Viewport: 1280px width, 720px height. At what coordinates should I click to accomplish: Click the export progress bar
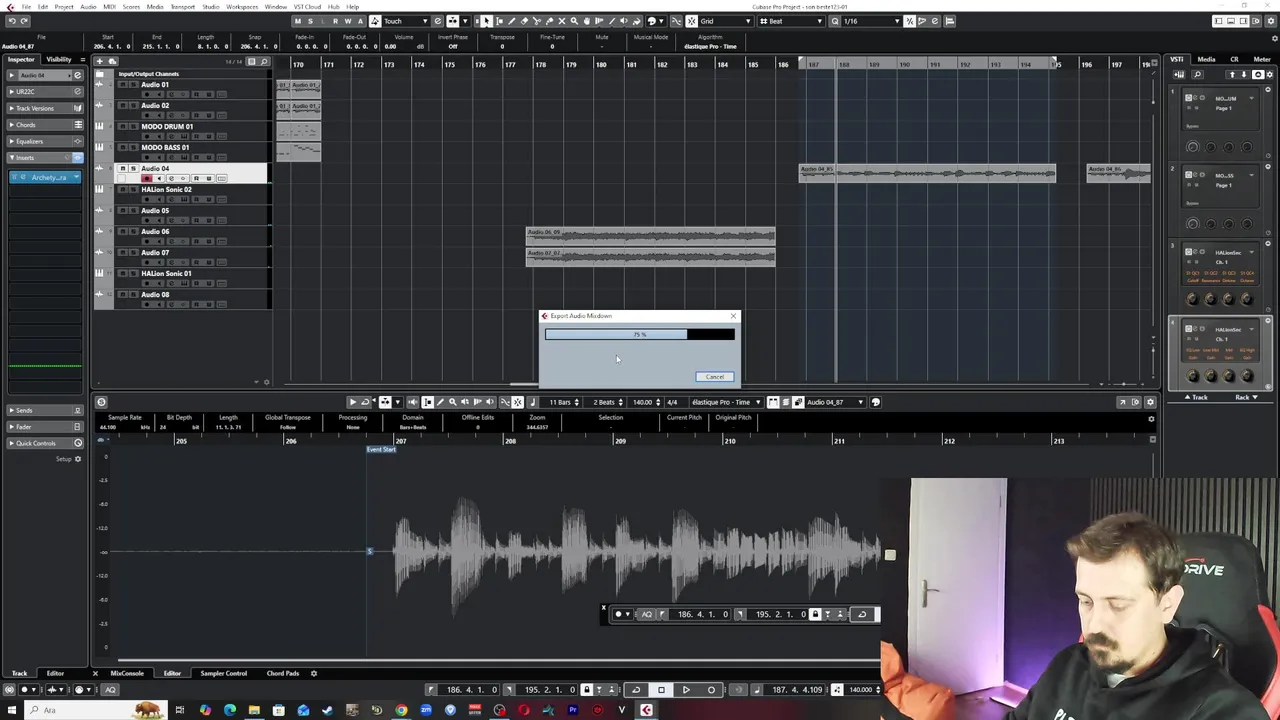(x=640, y=335)
